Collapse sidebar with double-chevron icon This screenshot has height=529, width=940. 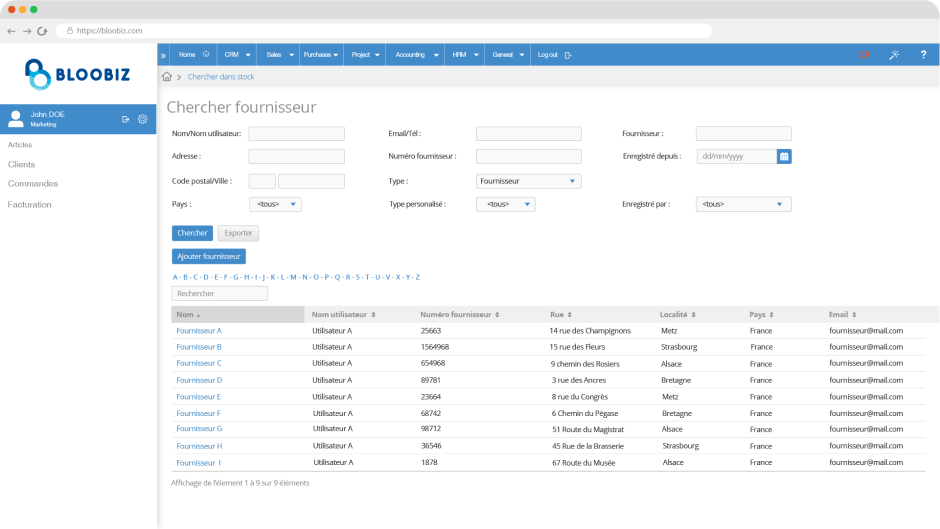pyautogui.click(x=163, y=55)
